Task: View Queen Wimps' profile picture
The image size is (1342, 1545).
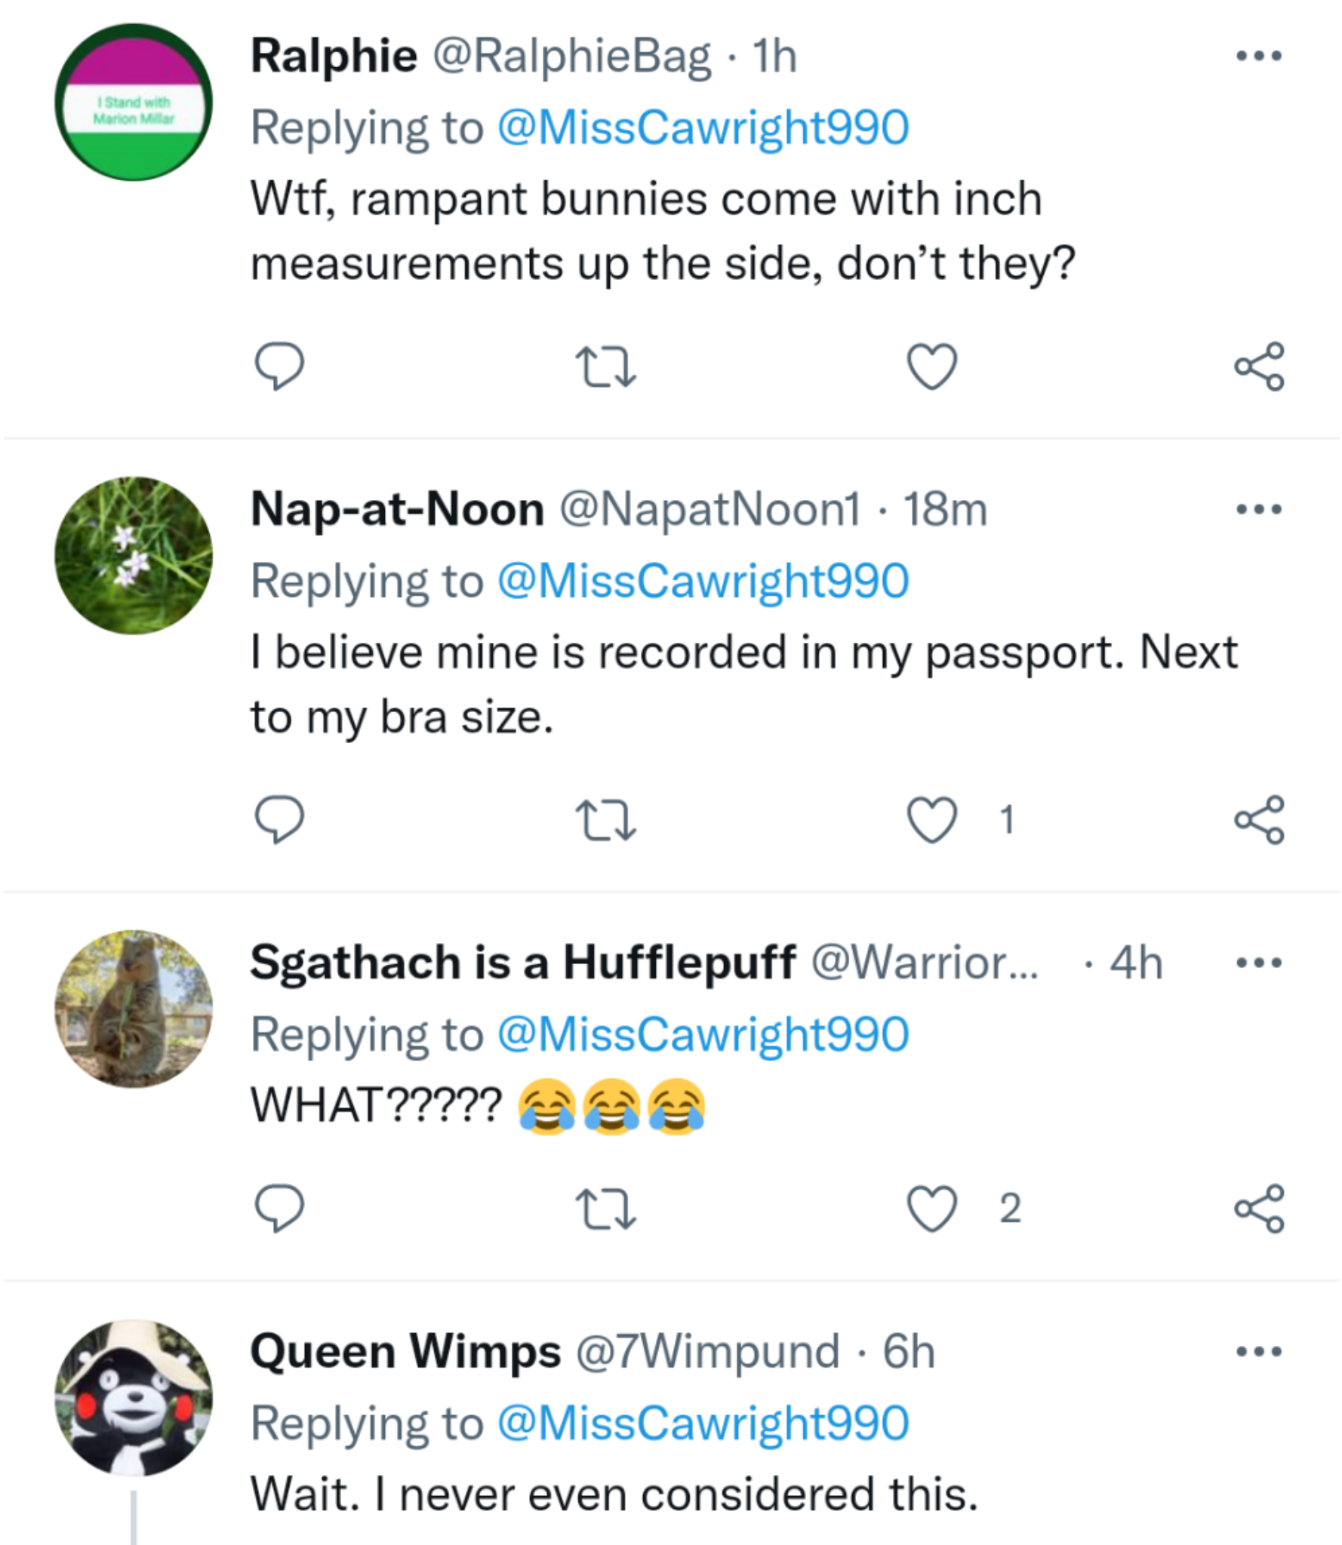Action: [x=133, y=1398]
